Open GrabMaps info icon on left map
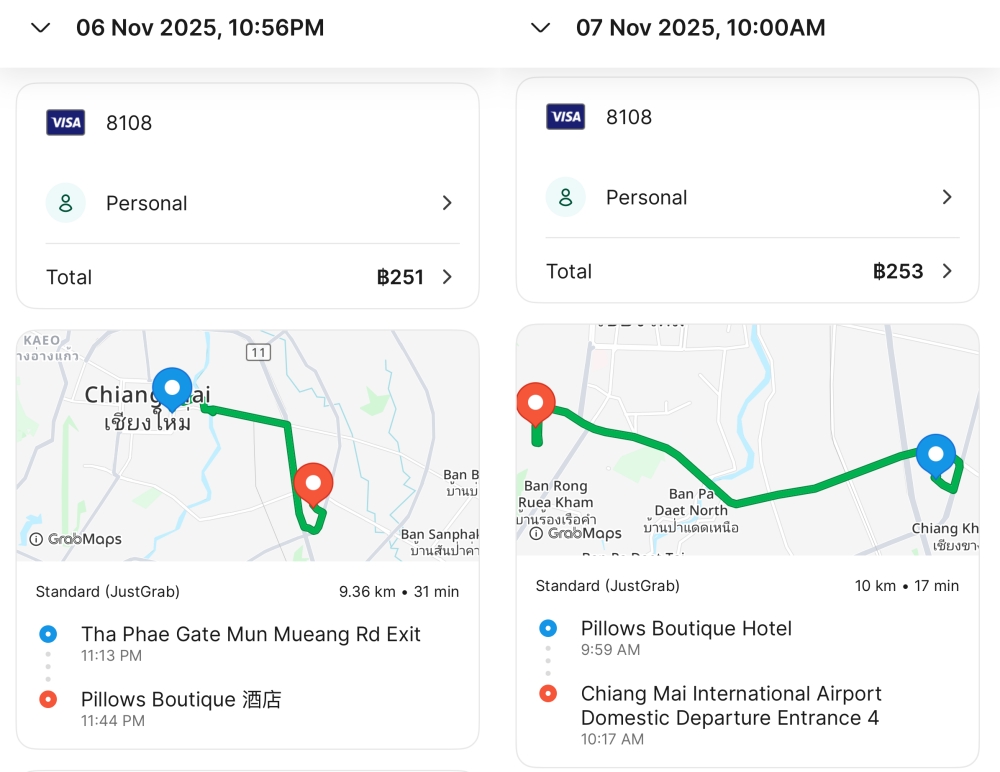Viewport: 1000px width, 772px height. (36, 539)
